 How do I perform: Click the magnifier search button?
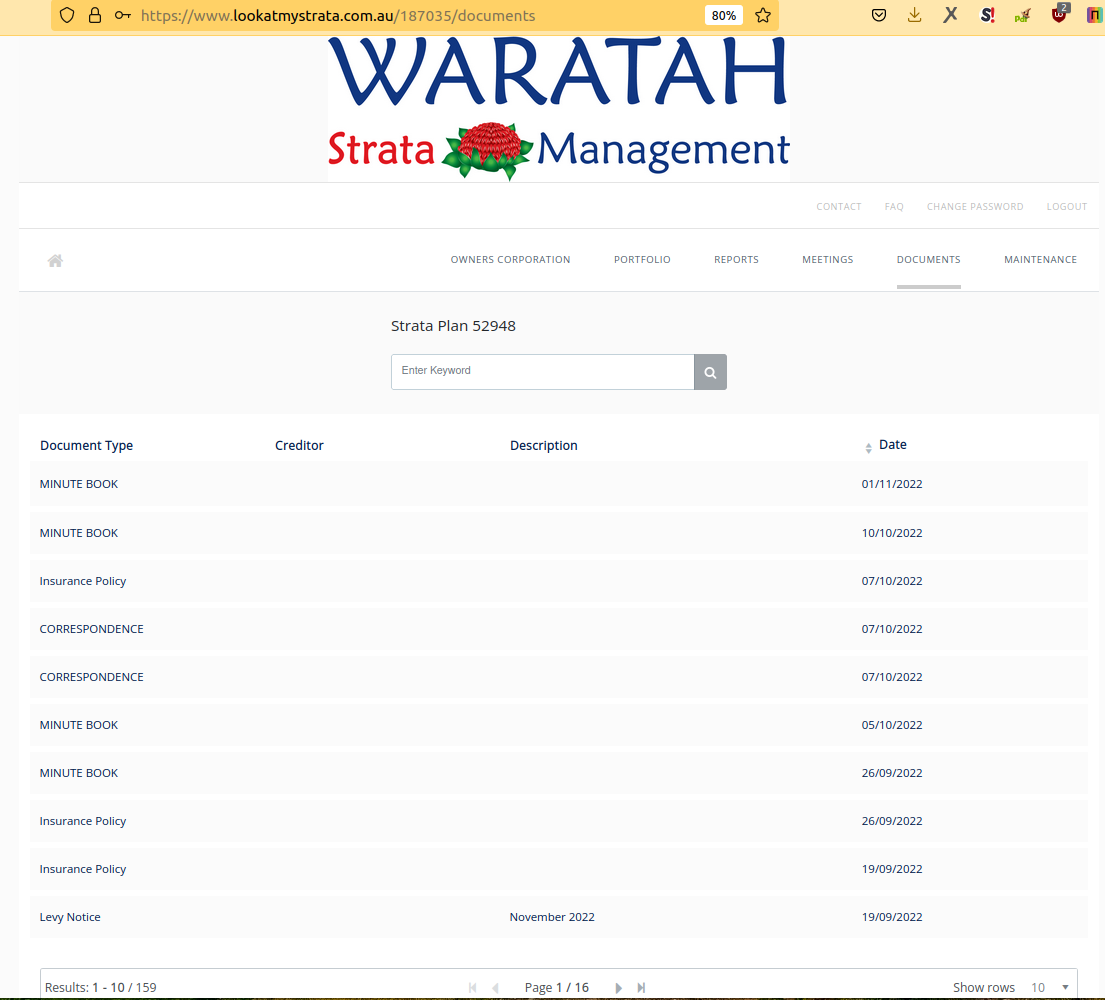pos(710,372)
